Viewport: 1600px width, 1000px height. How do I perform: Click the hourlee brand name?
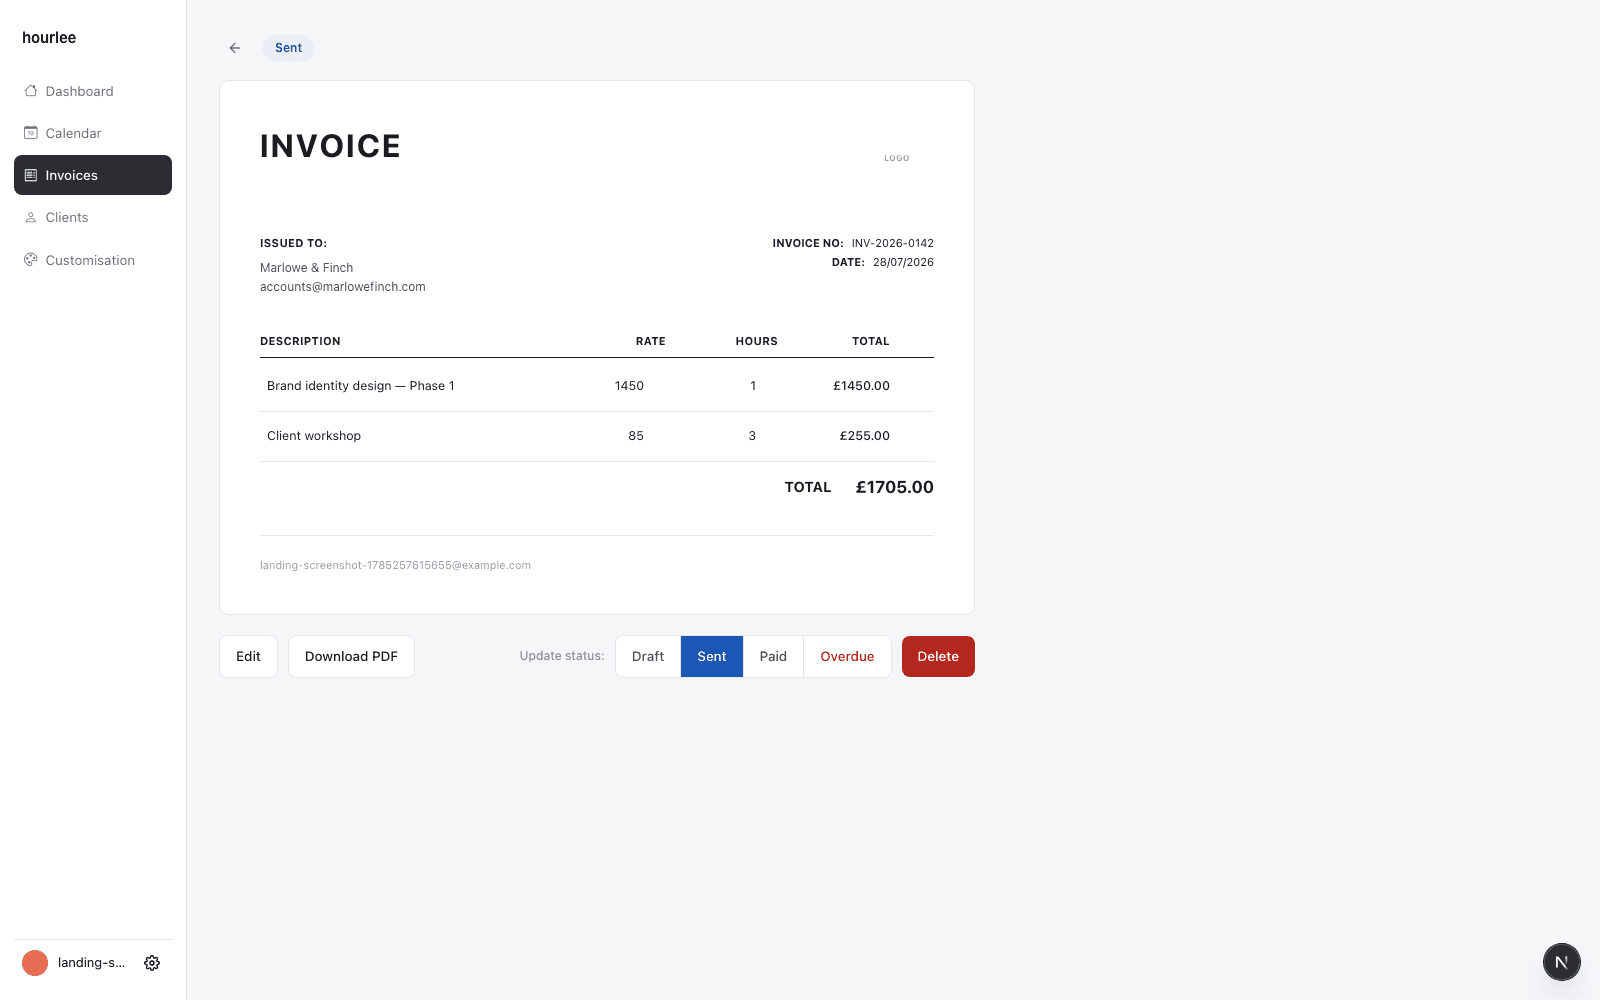pyautogui.click(x=49, y=38)
